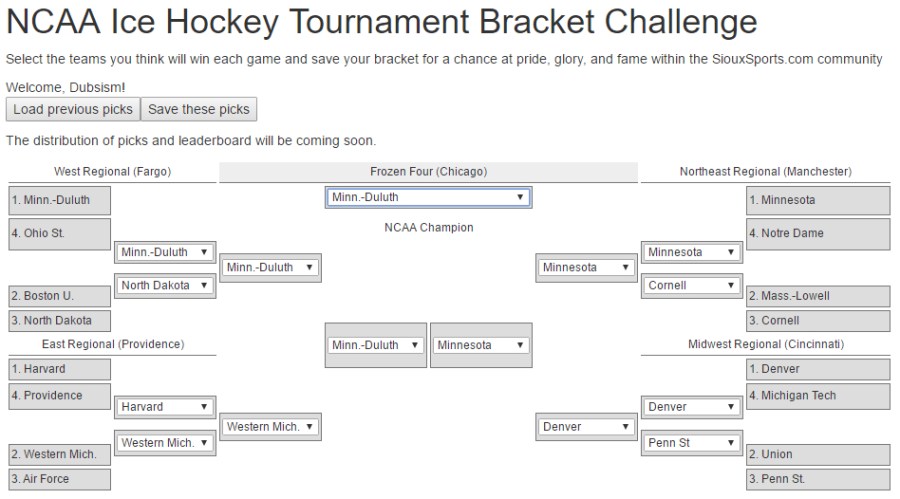The image size is (900, 499).
Task: Click the 2. Boston U. seed box
Action: [x=59, y=296]
